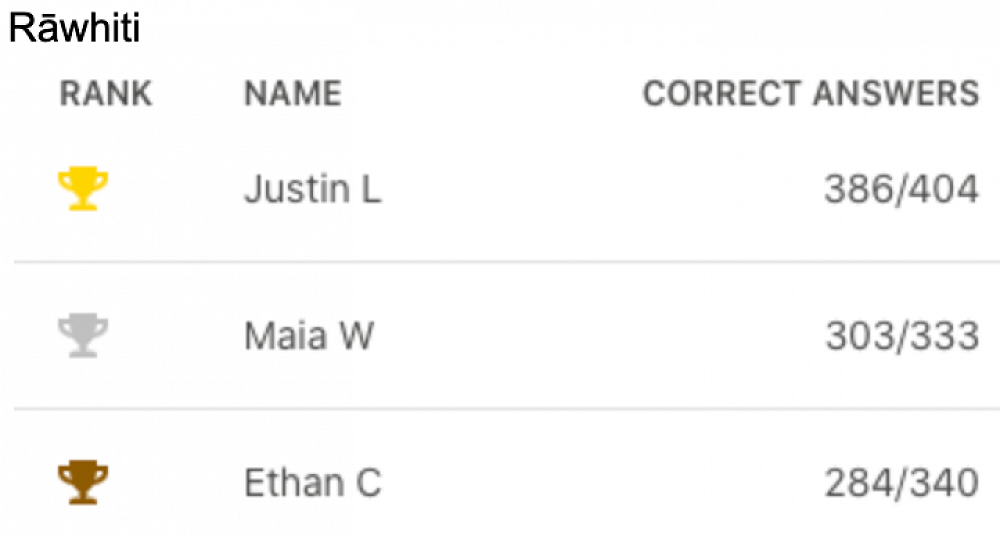
Task: Click the word CORRECT in the header
Action: tap(723, 94)
